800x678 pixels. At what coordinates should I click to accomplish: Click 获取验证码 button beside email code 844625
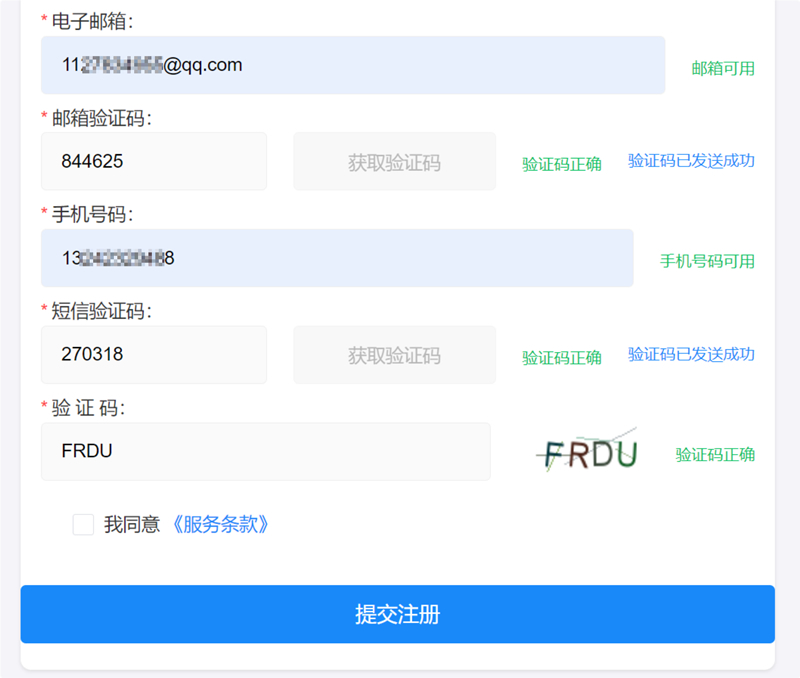(394, 161)
